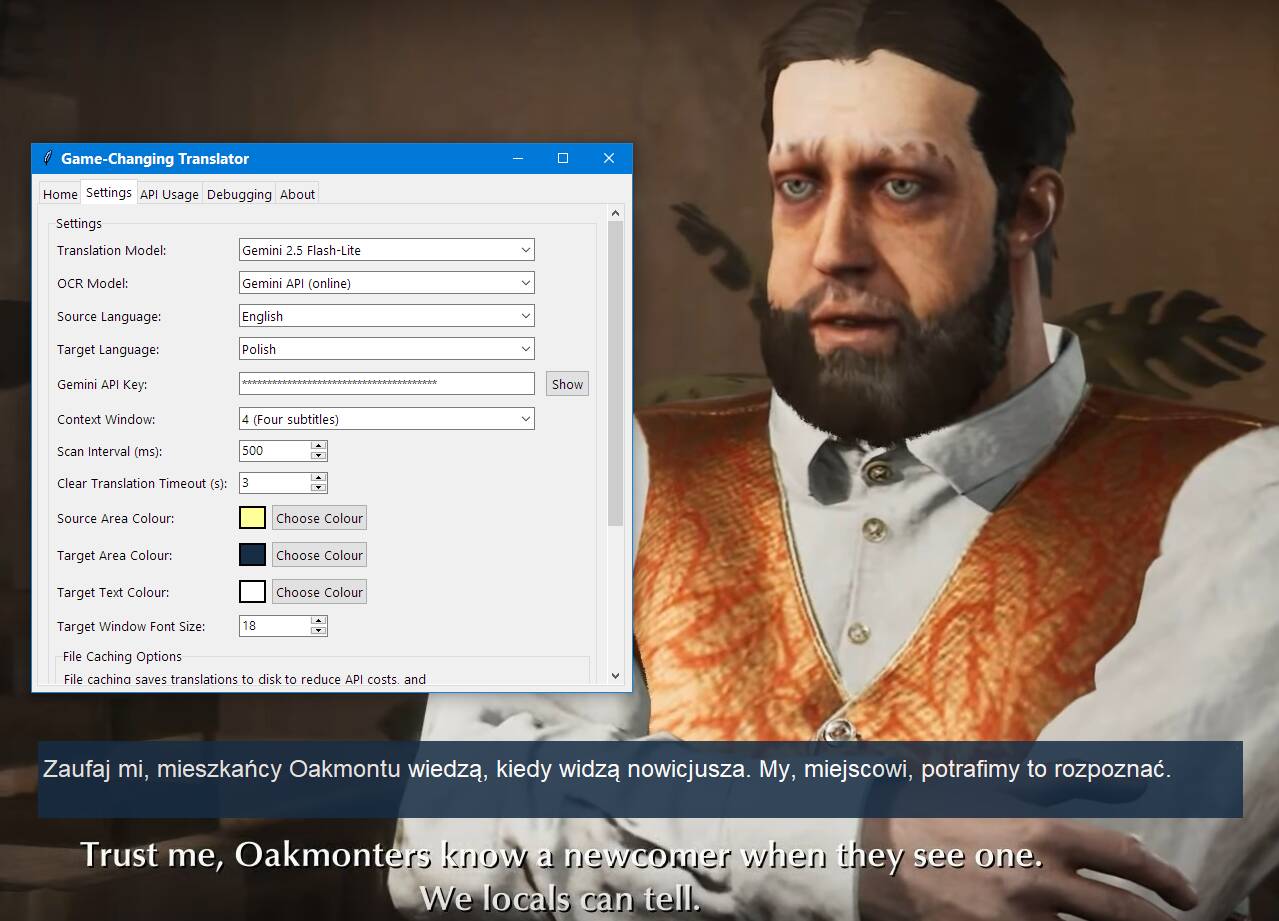Click the "Translation Model:" label
Image resolution: width=1279 pixels, height=921 pixels.
pos(111,250)
